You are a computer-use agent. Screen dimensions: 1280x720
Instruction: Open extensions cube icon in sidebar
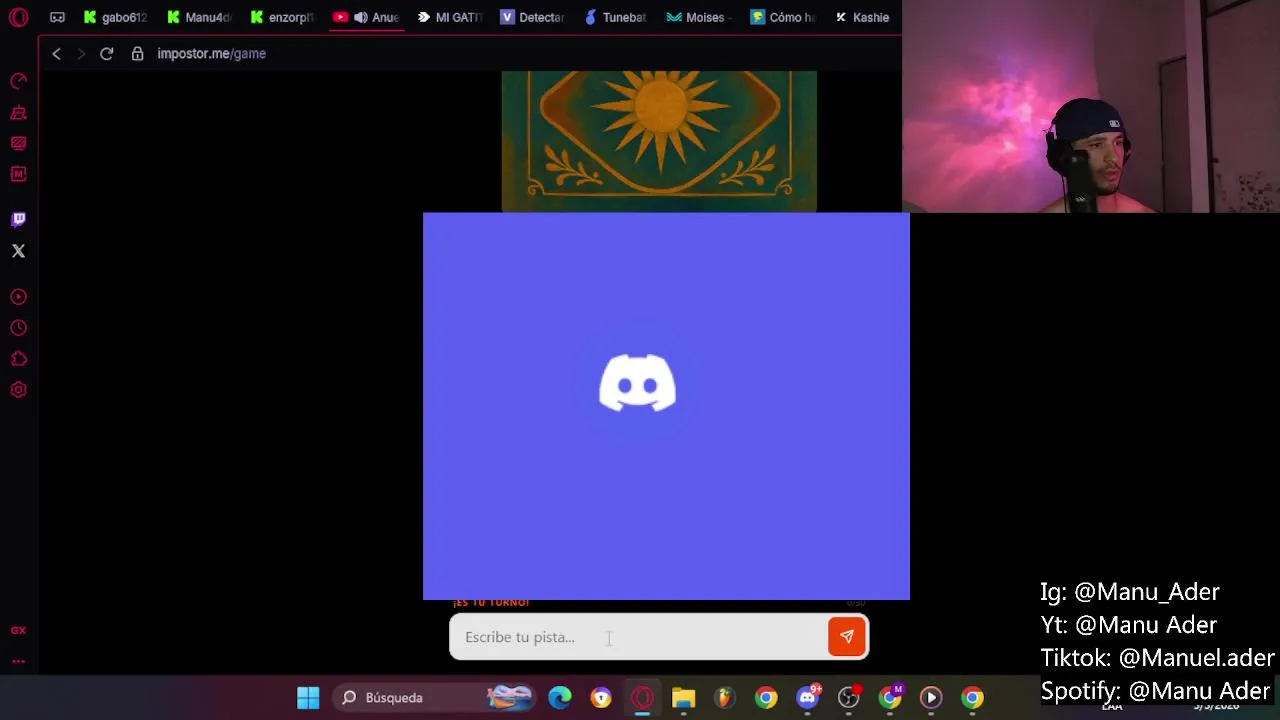[x=18, y=359]
